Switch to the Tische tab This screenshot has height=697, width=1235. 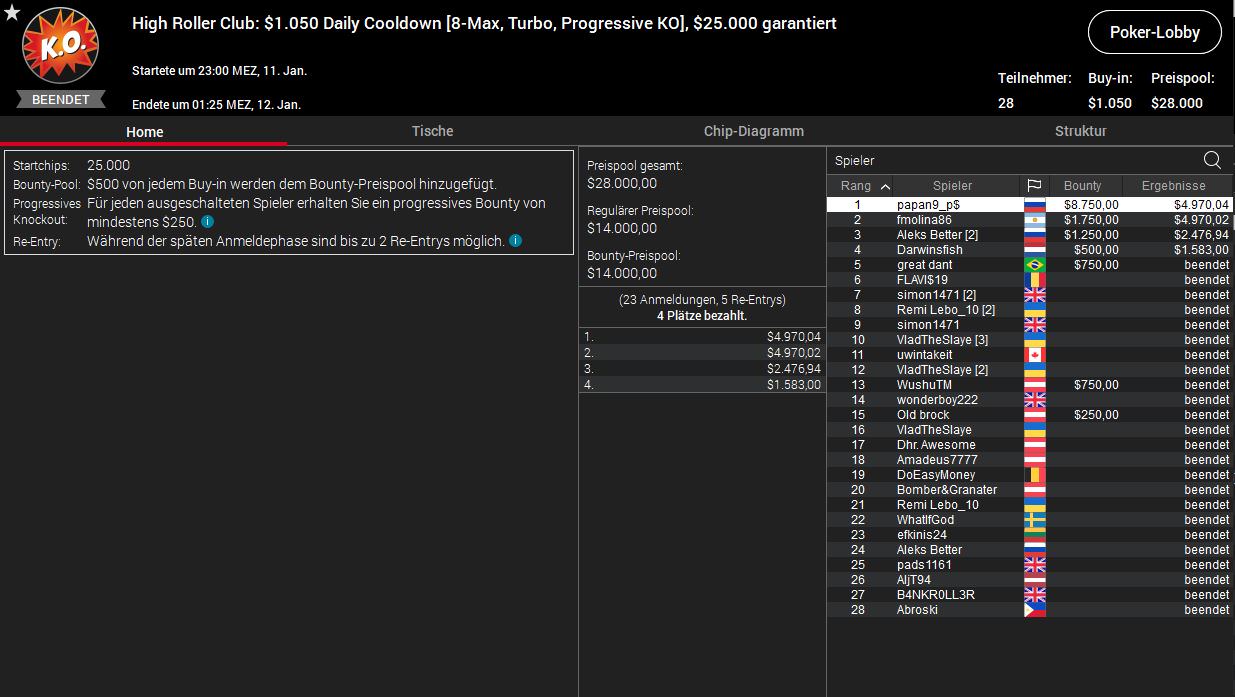[x=432, y=131]
